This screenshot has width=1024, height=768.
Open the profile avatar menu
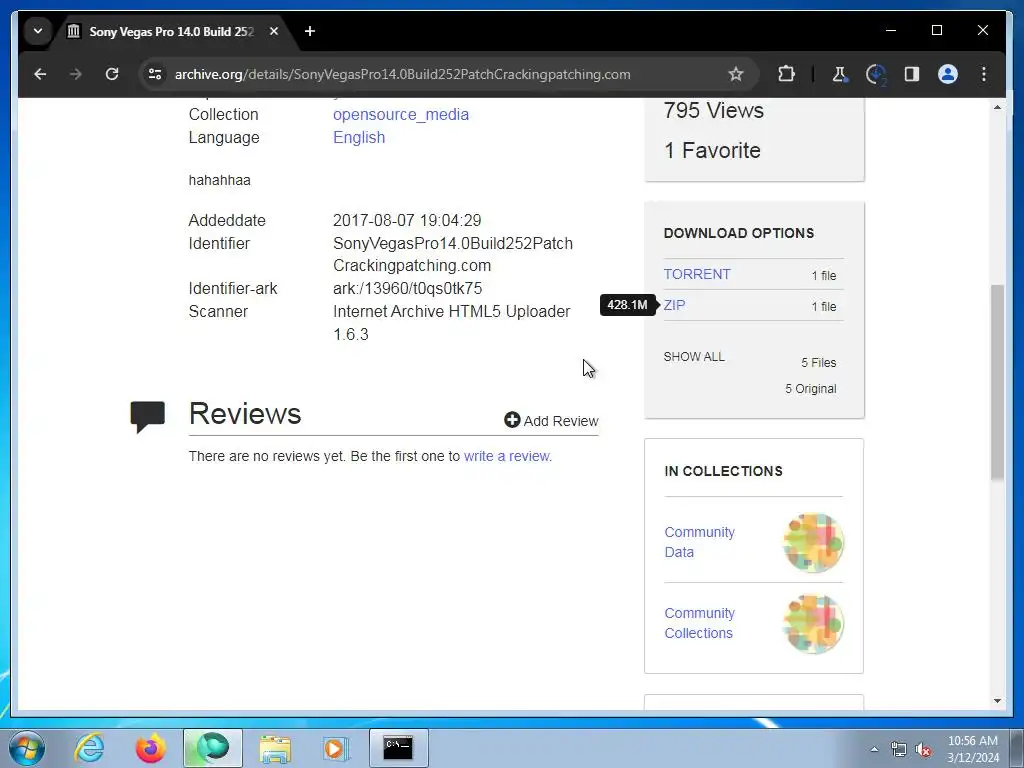click(948, 74)
